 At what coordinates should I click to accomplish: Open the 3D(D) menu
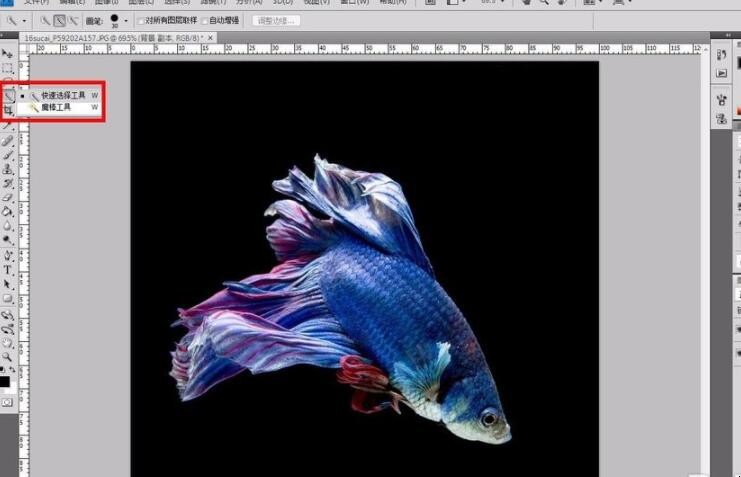(x=283, y=2)
